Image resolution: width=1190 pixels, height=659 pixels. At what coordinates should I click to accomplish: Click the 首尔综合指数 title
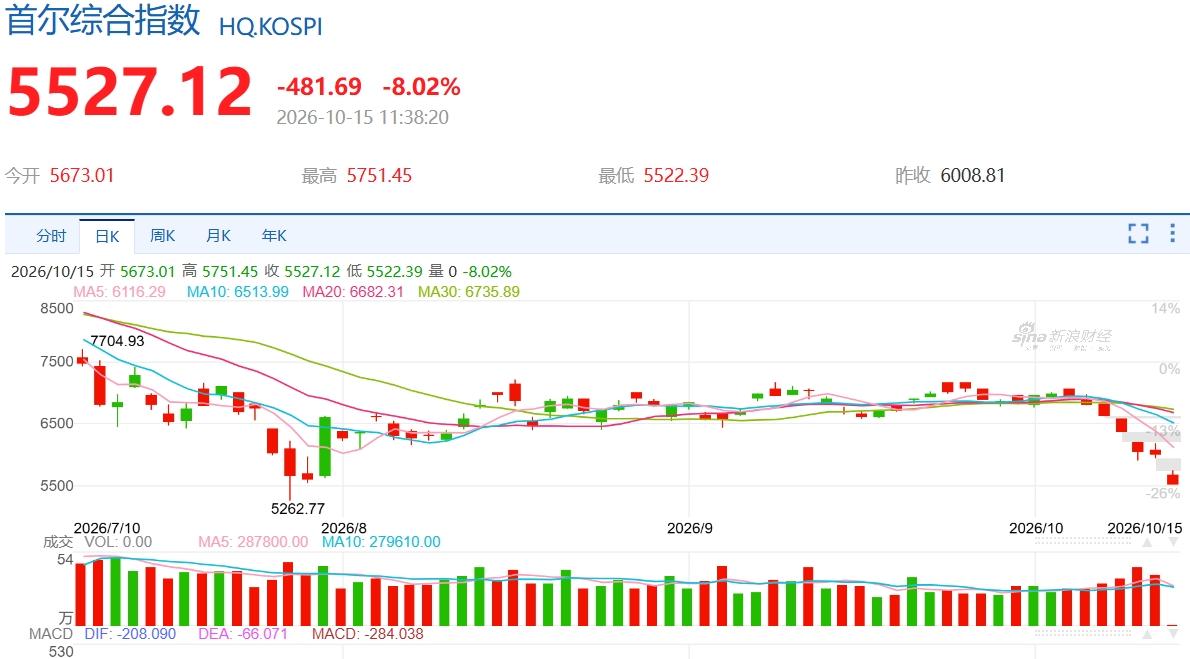(x=103, y=20)
